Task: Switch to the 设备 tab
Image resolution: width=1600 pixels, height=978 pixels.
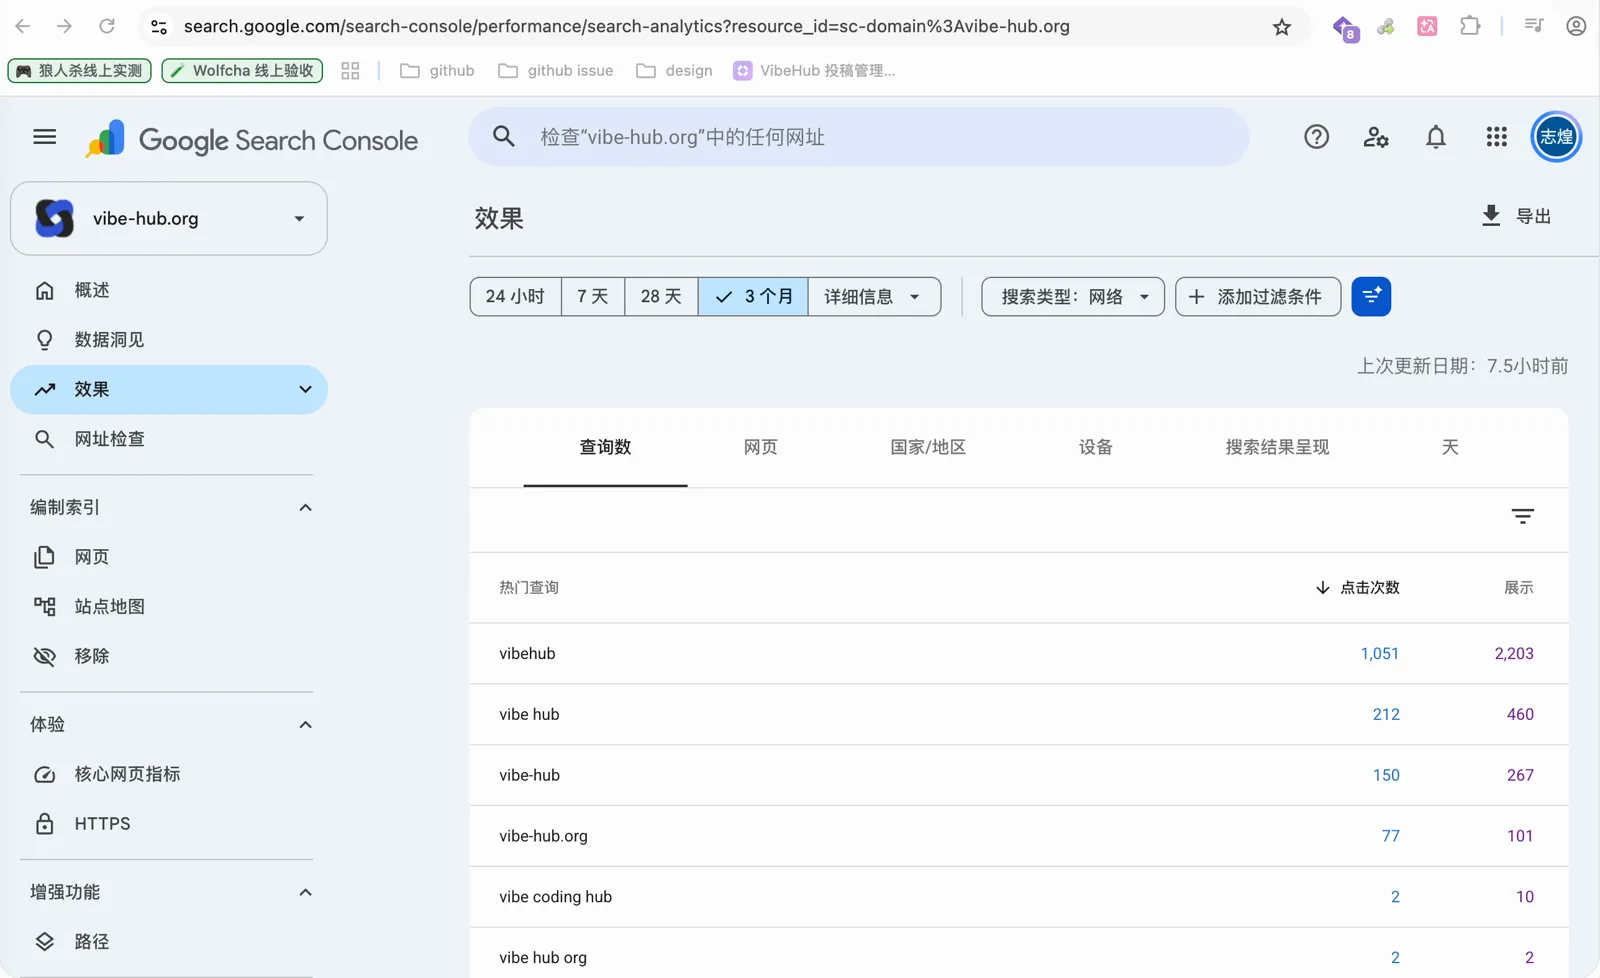Action: click(1096, 447)
